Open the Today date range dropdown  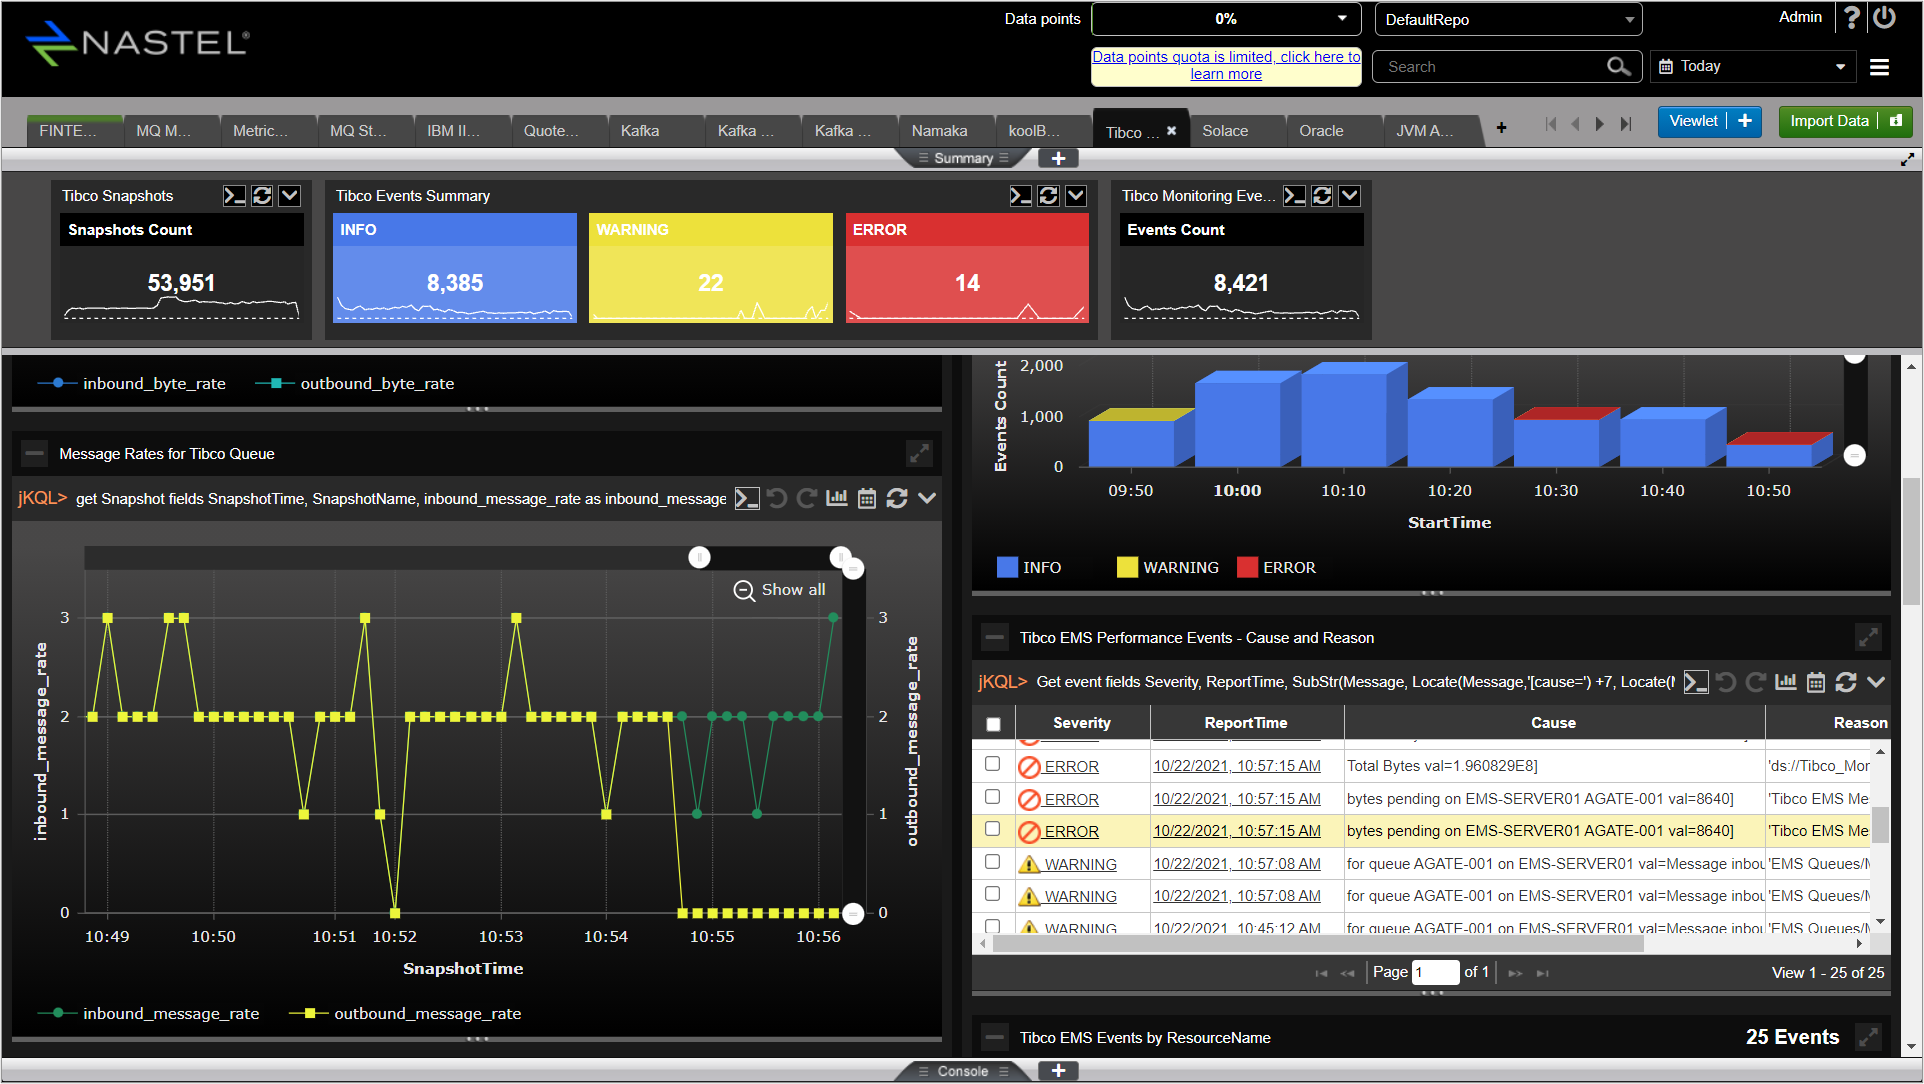click(x=1752, y=66)
